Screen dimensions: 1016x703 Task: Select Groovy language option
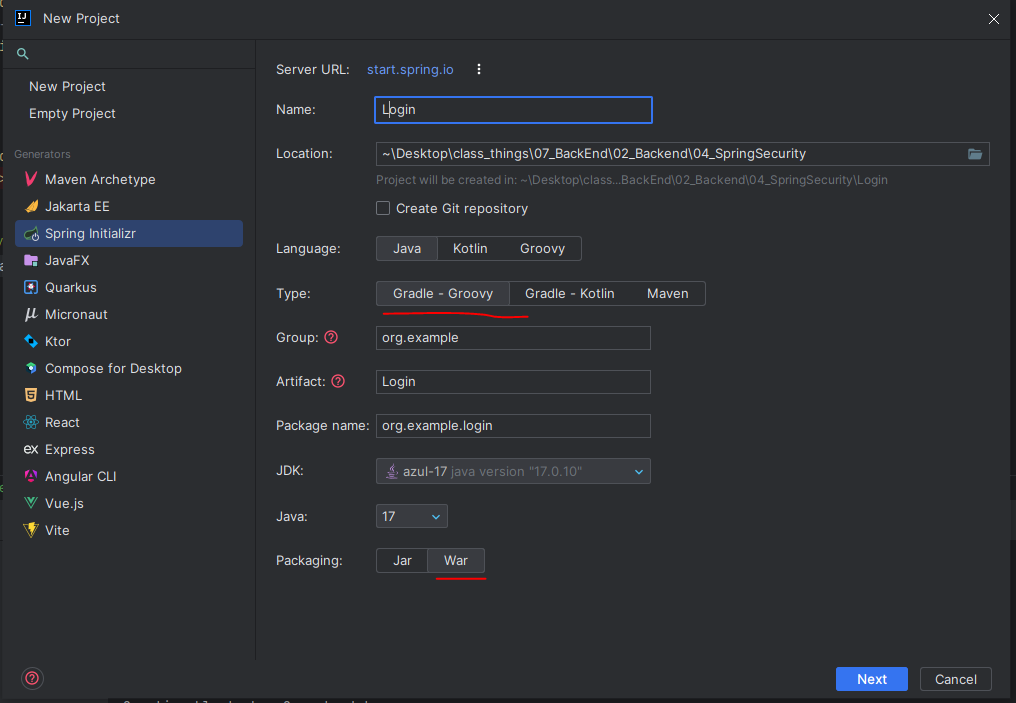tap(542, 248)
